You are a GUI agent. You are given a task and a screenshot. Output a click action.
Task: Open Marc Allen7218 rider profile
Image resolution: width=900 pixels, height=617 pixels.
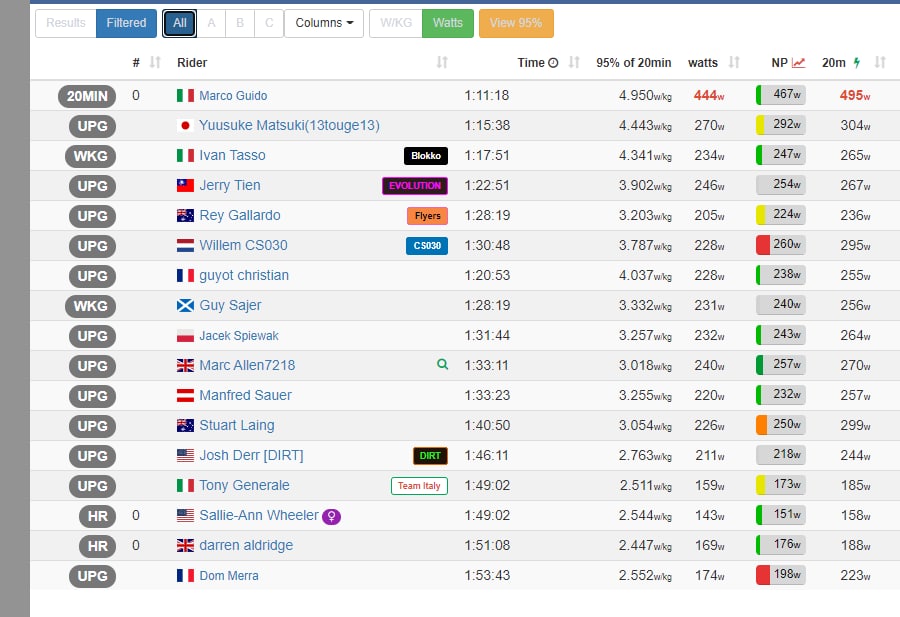tap(247, 365)
